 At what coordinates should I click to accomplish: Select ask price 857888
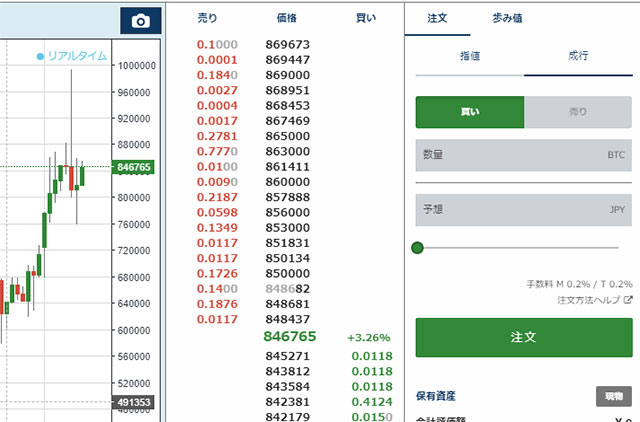[x=287, y=197]
